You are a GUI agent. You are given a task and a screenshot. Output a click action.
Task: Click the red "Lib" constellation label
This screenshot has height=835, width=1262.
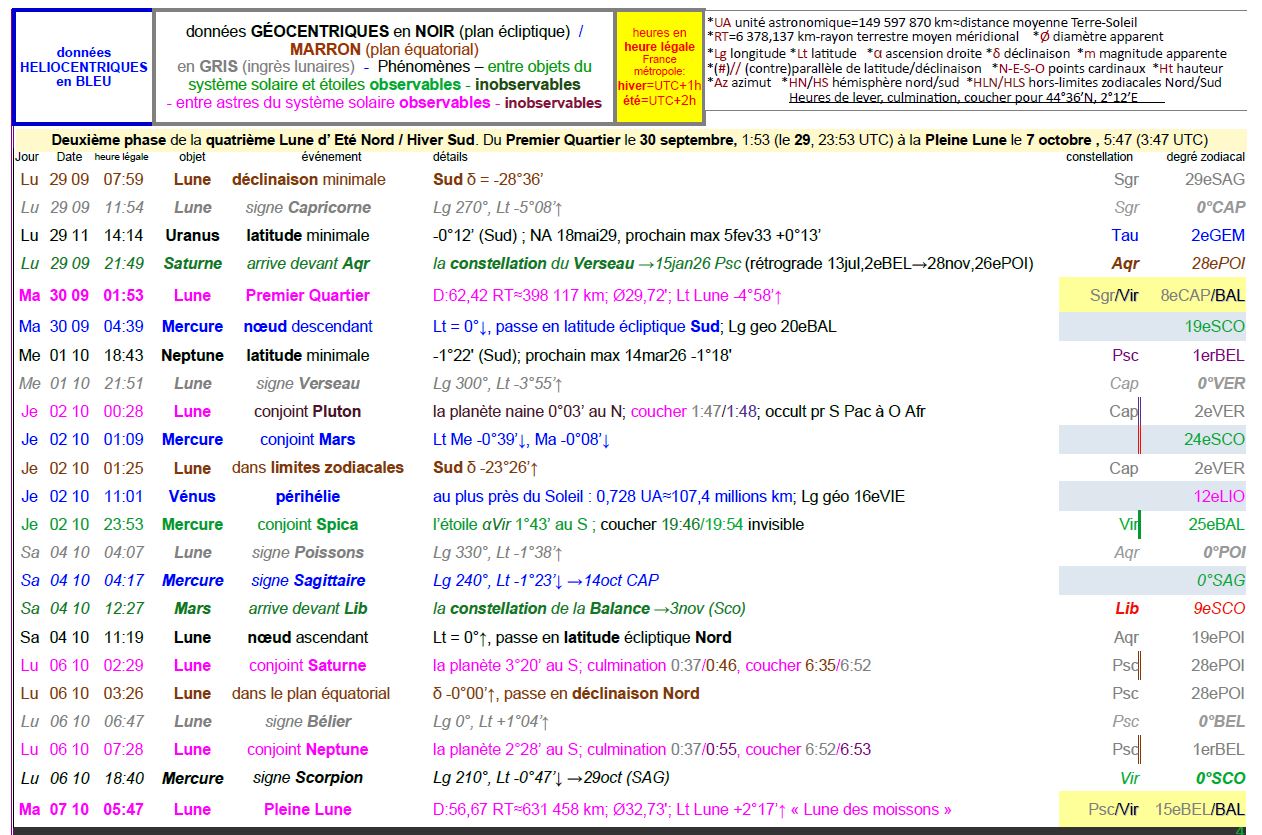click(1127, 608)
